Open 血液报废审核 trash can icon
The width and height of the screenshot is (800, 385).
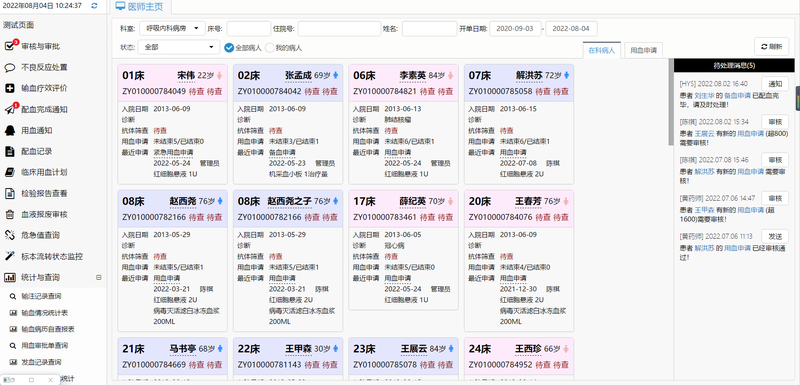pos(10,214)
